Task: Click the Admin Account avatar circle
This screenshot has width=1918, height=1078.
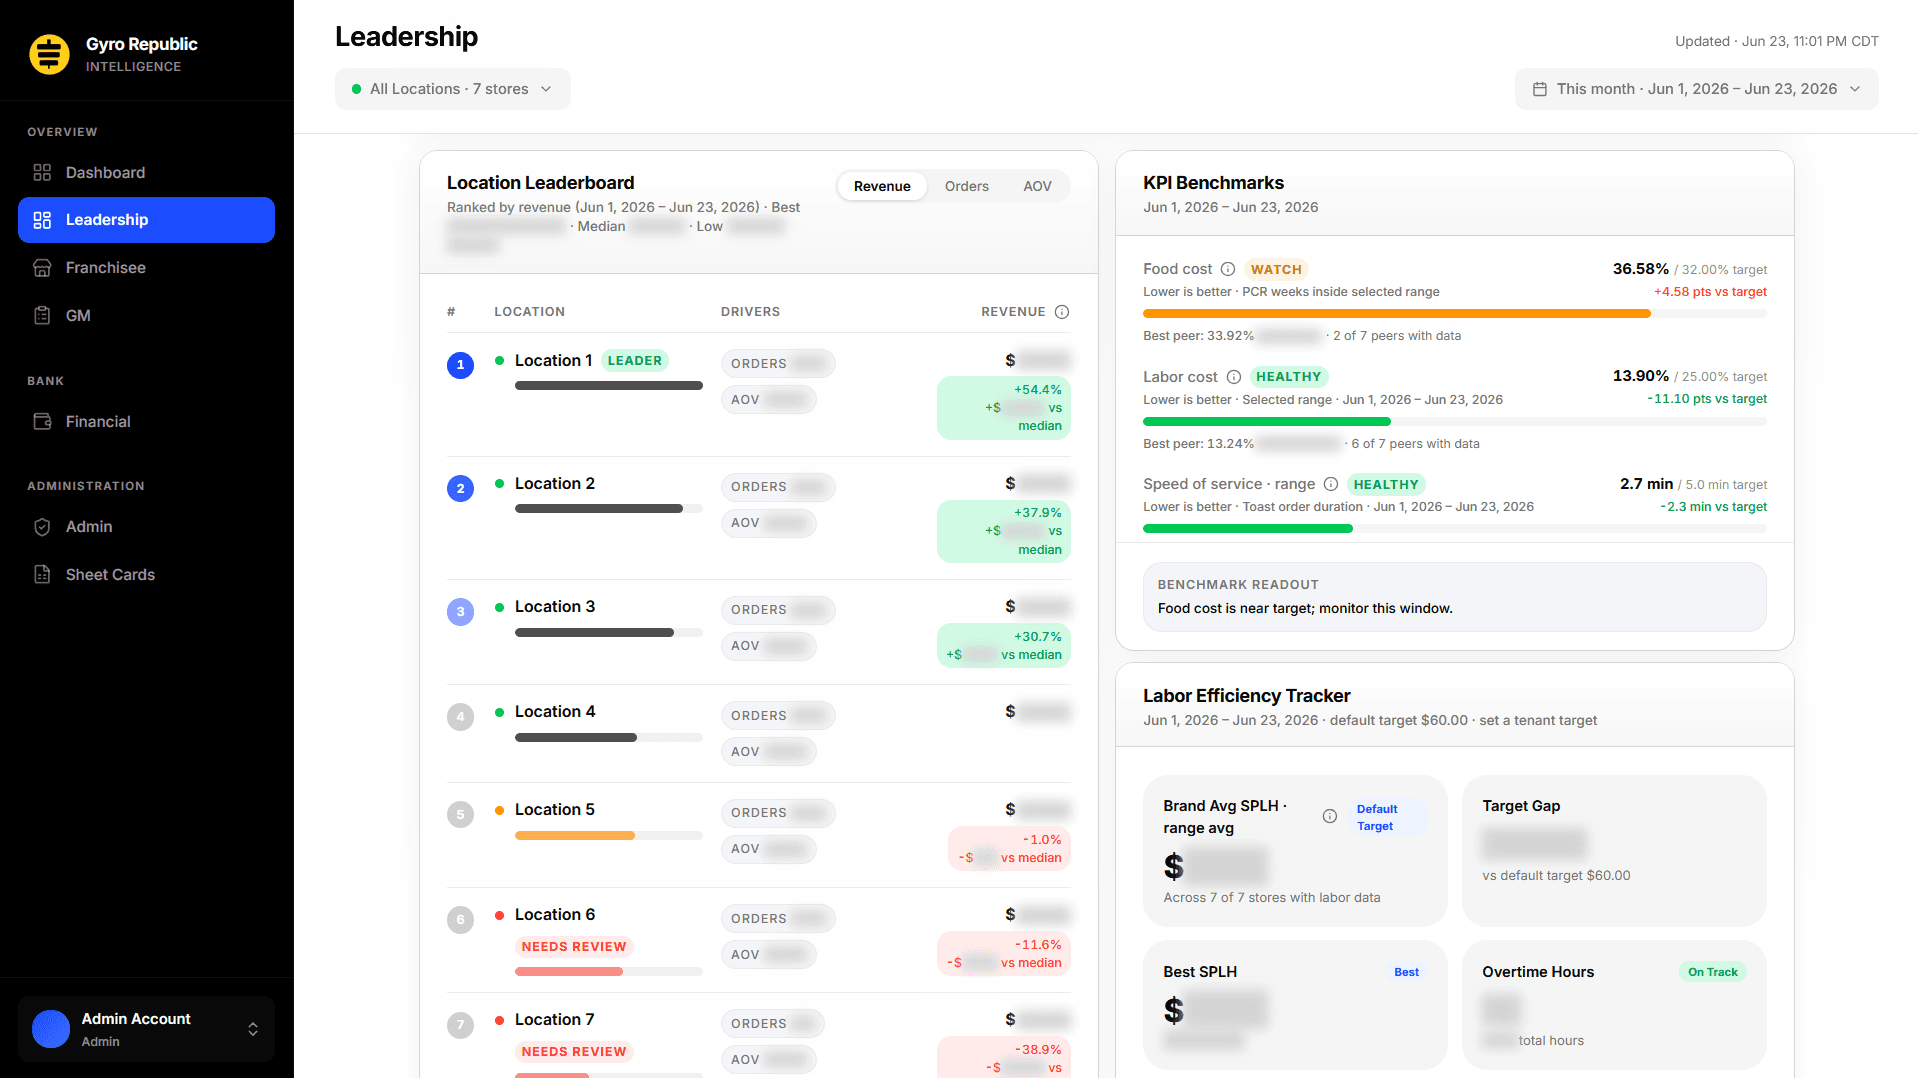Action: click(51, 1029)
